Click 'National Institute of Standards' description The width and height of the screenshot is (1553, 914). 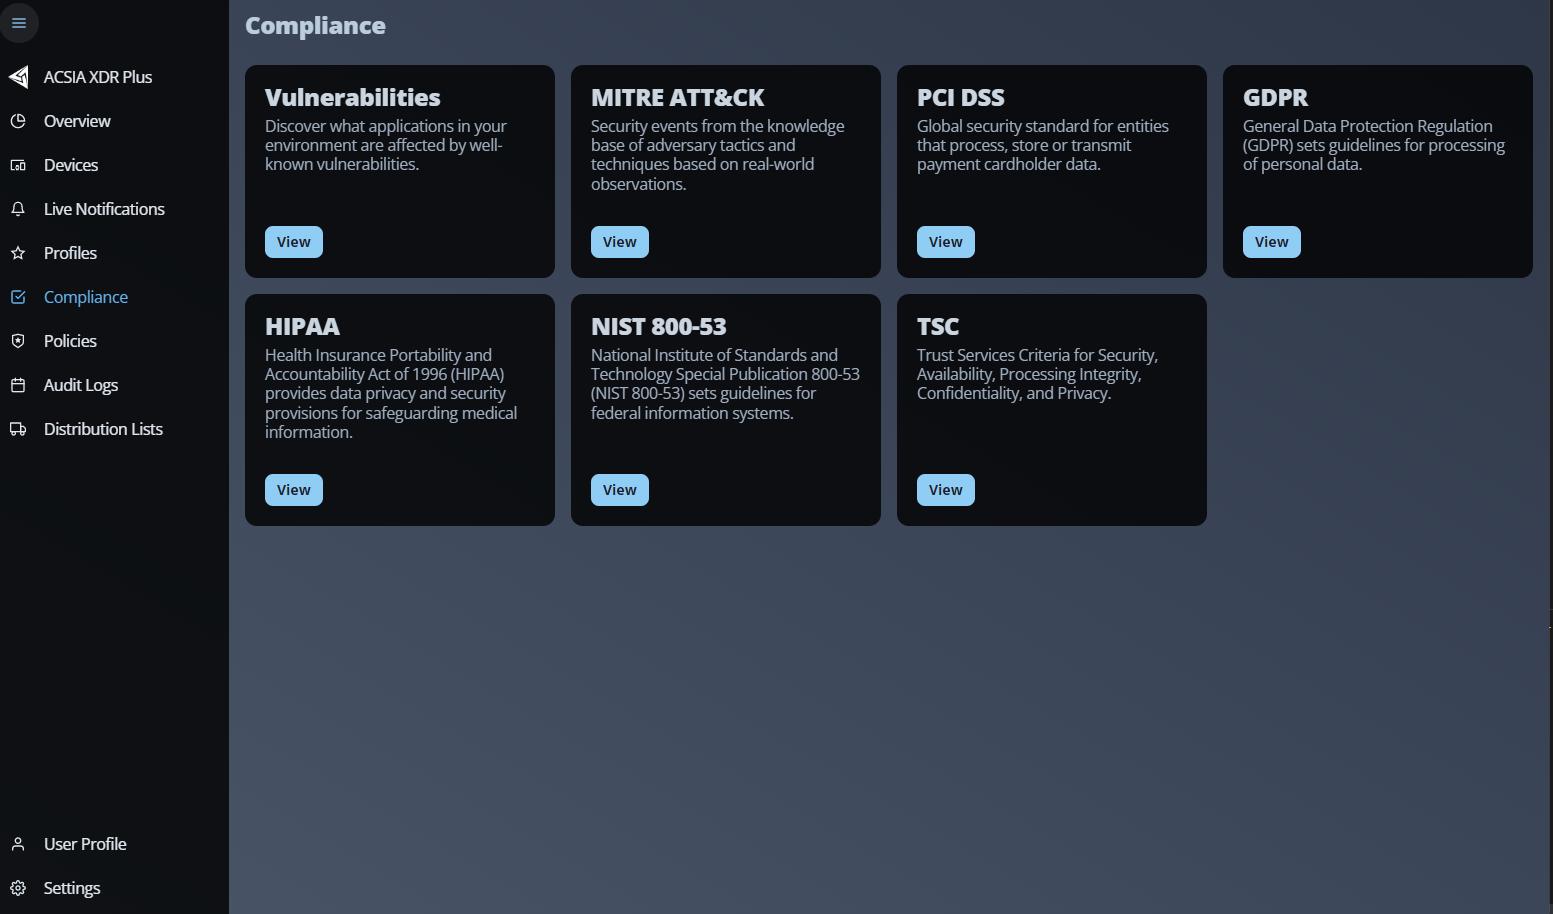point(725,384)
